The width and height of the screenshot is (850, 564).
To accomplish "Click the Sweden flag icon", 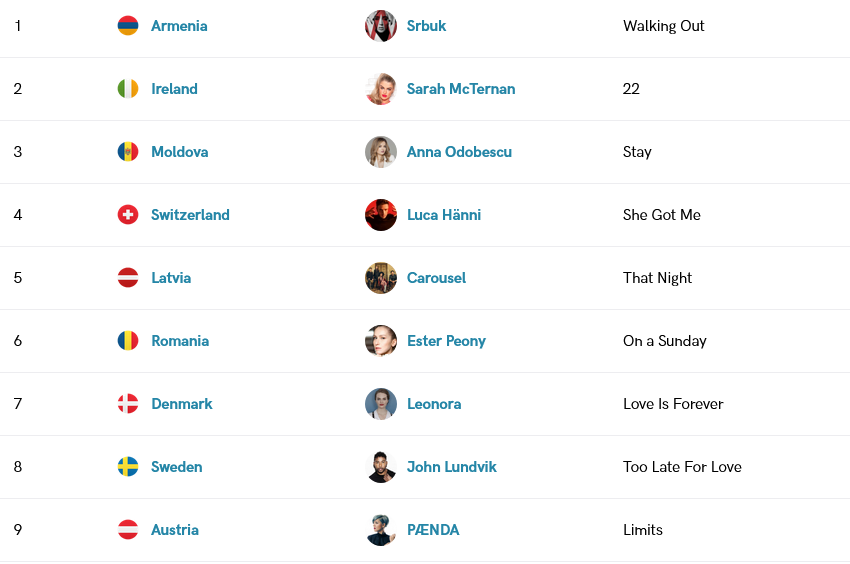I will (x=128, y=466).
